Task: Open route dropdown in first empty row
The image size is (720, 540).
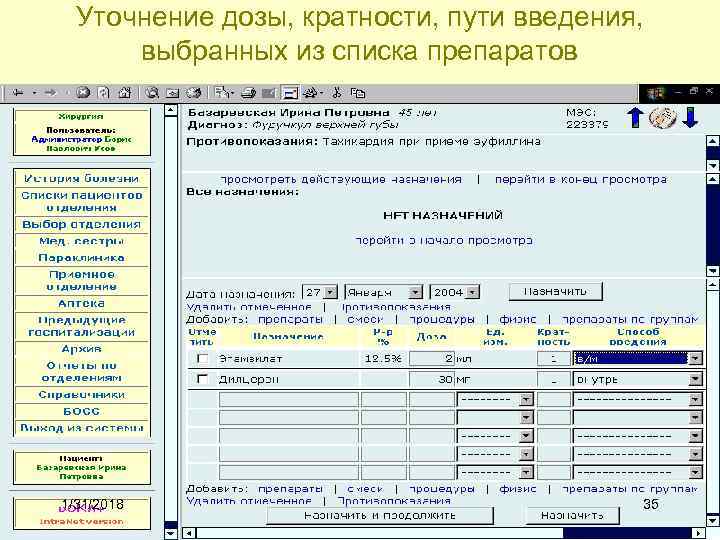Action: pos(638,399)
